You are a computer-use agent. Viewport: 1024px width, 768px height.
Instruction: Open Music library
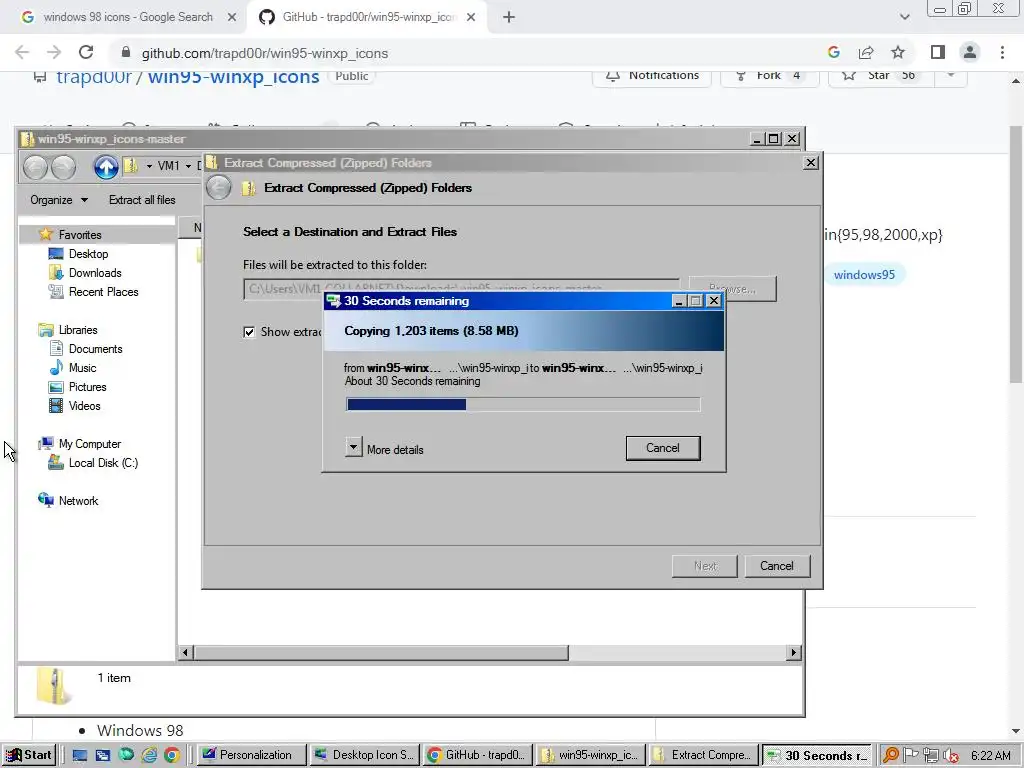pos(82,368)
